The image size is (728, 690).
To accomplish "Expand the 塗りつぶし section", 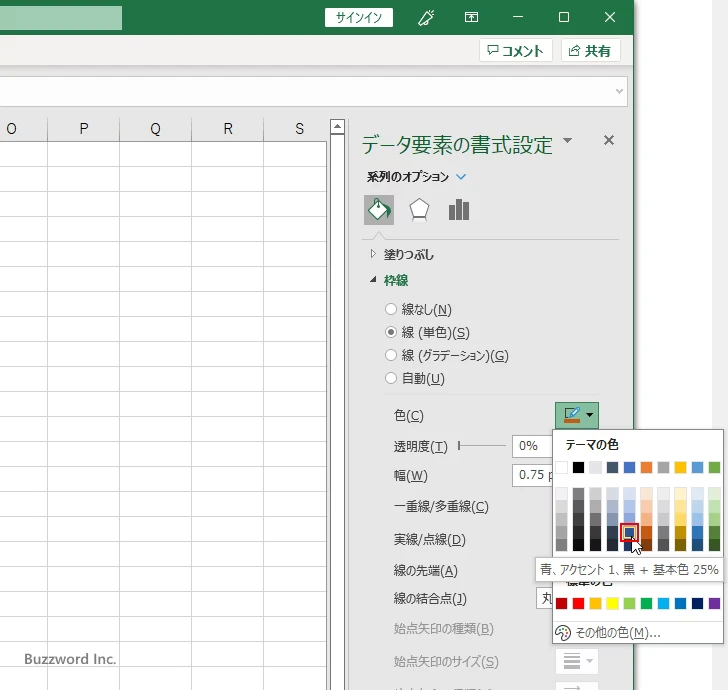I will click(x=373, y=254).
